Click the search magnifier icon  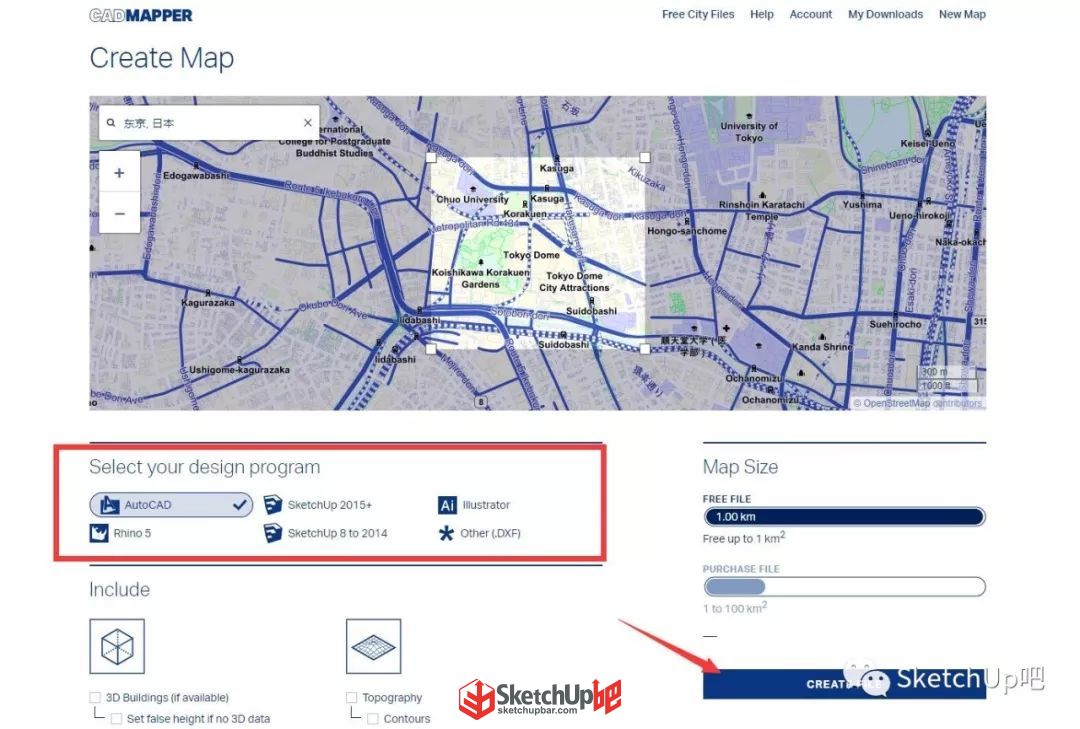click(111, 123)
